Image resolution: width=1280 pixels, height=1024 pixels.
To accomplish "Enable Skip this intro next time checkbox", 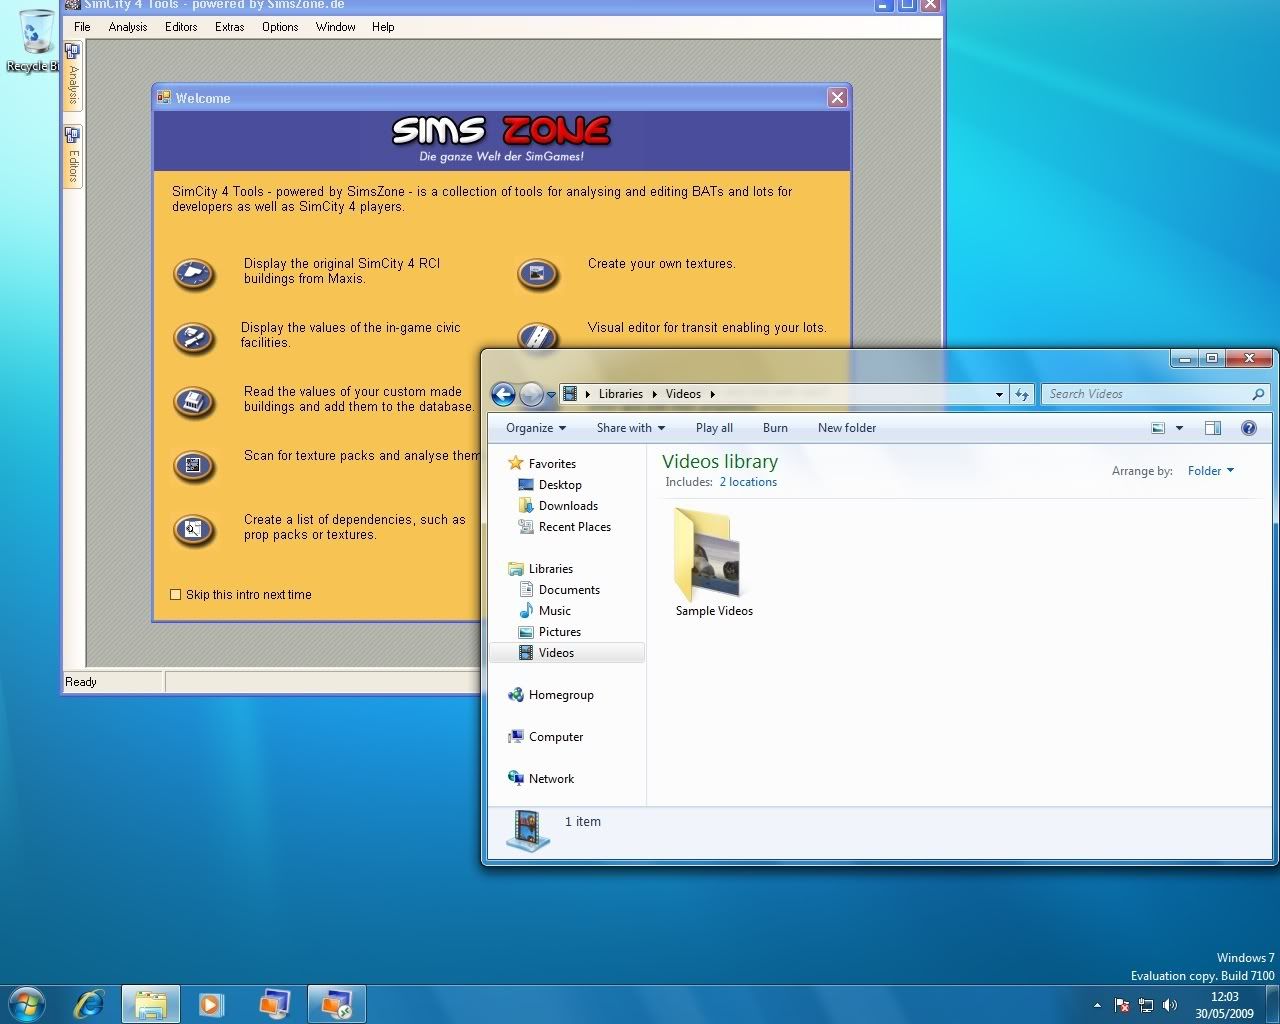I will [176, 594].
